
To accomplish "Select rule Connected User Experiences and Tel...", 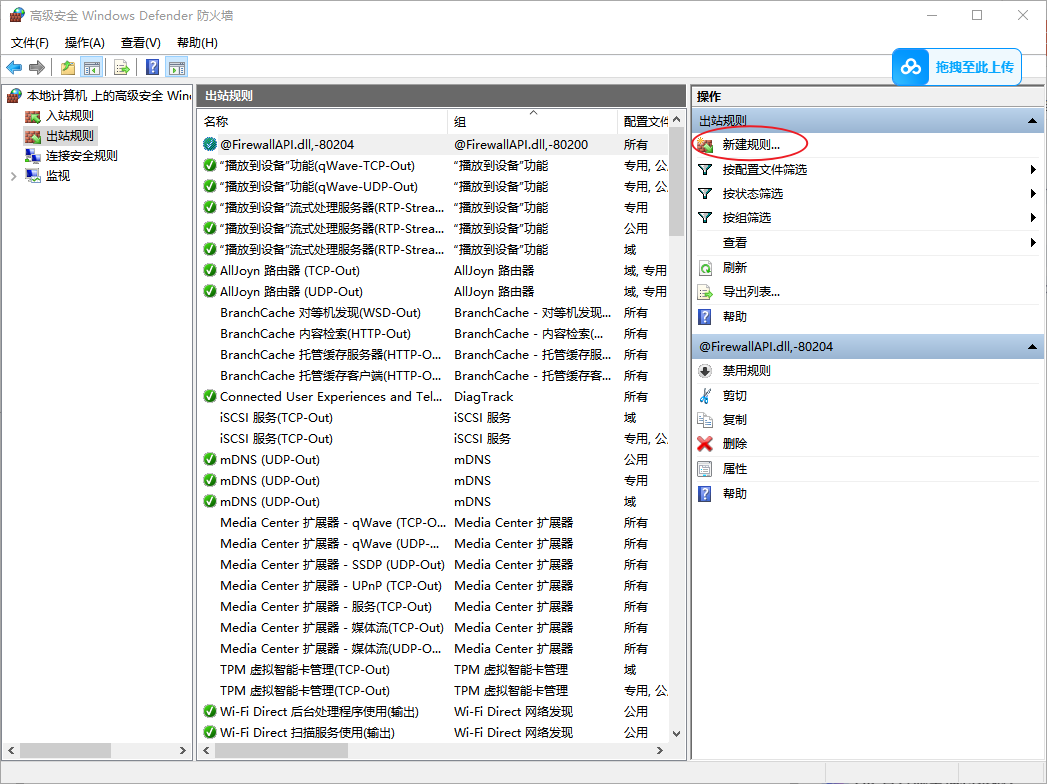I will point(434,397).
